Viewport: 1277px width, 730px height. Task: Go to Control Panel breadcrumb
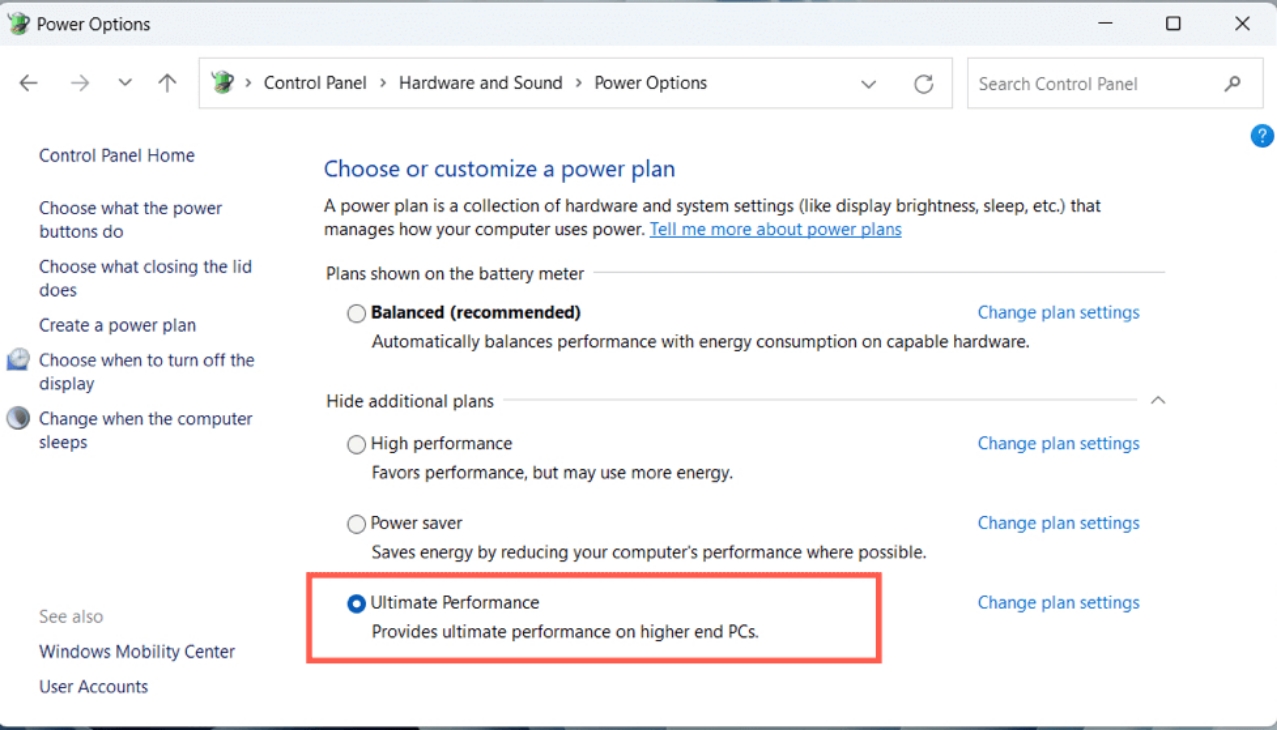click(315, 83)
